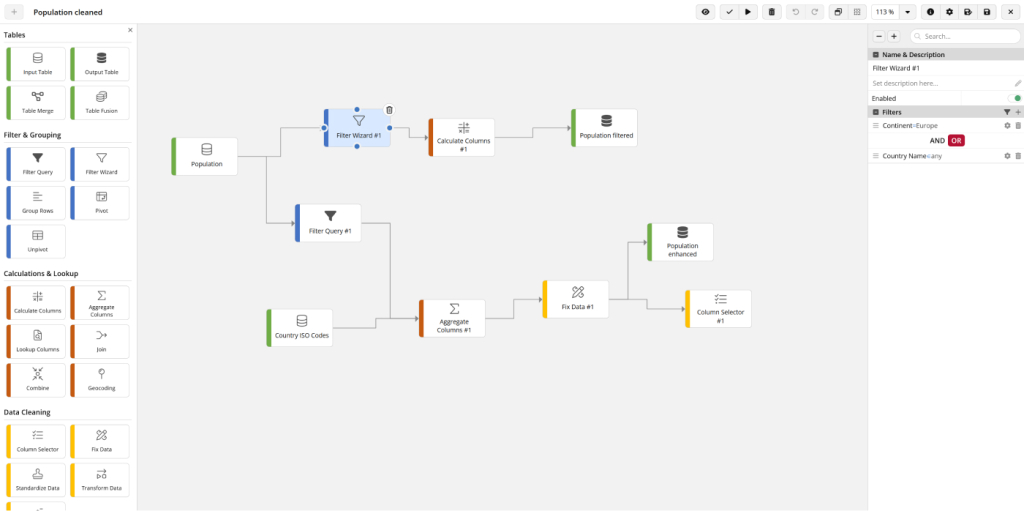Click the plus button beside Population cleaned
The image size is (1024, 511).
14,12
